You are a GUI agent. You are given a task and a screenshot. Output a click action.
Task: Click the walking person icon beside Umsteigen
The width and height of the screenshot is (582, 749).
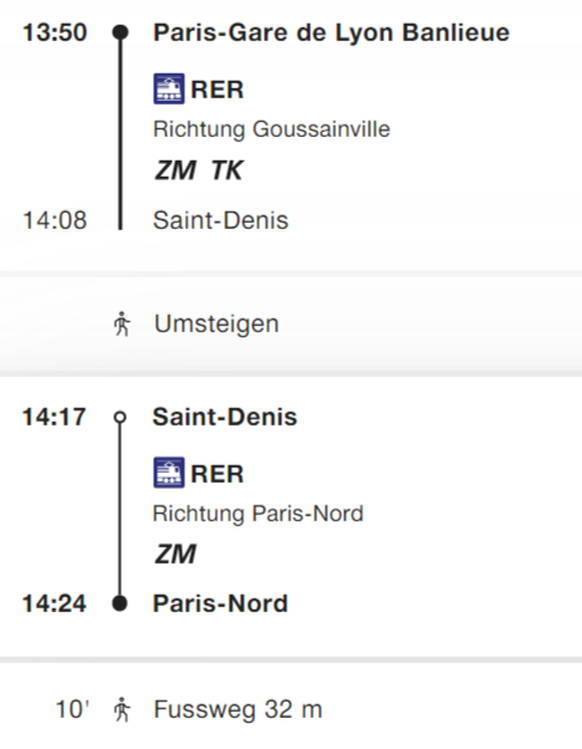122,324
